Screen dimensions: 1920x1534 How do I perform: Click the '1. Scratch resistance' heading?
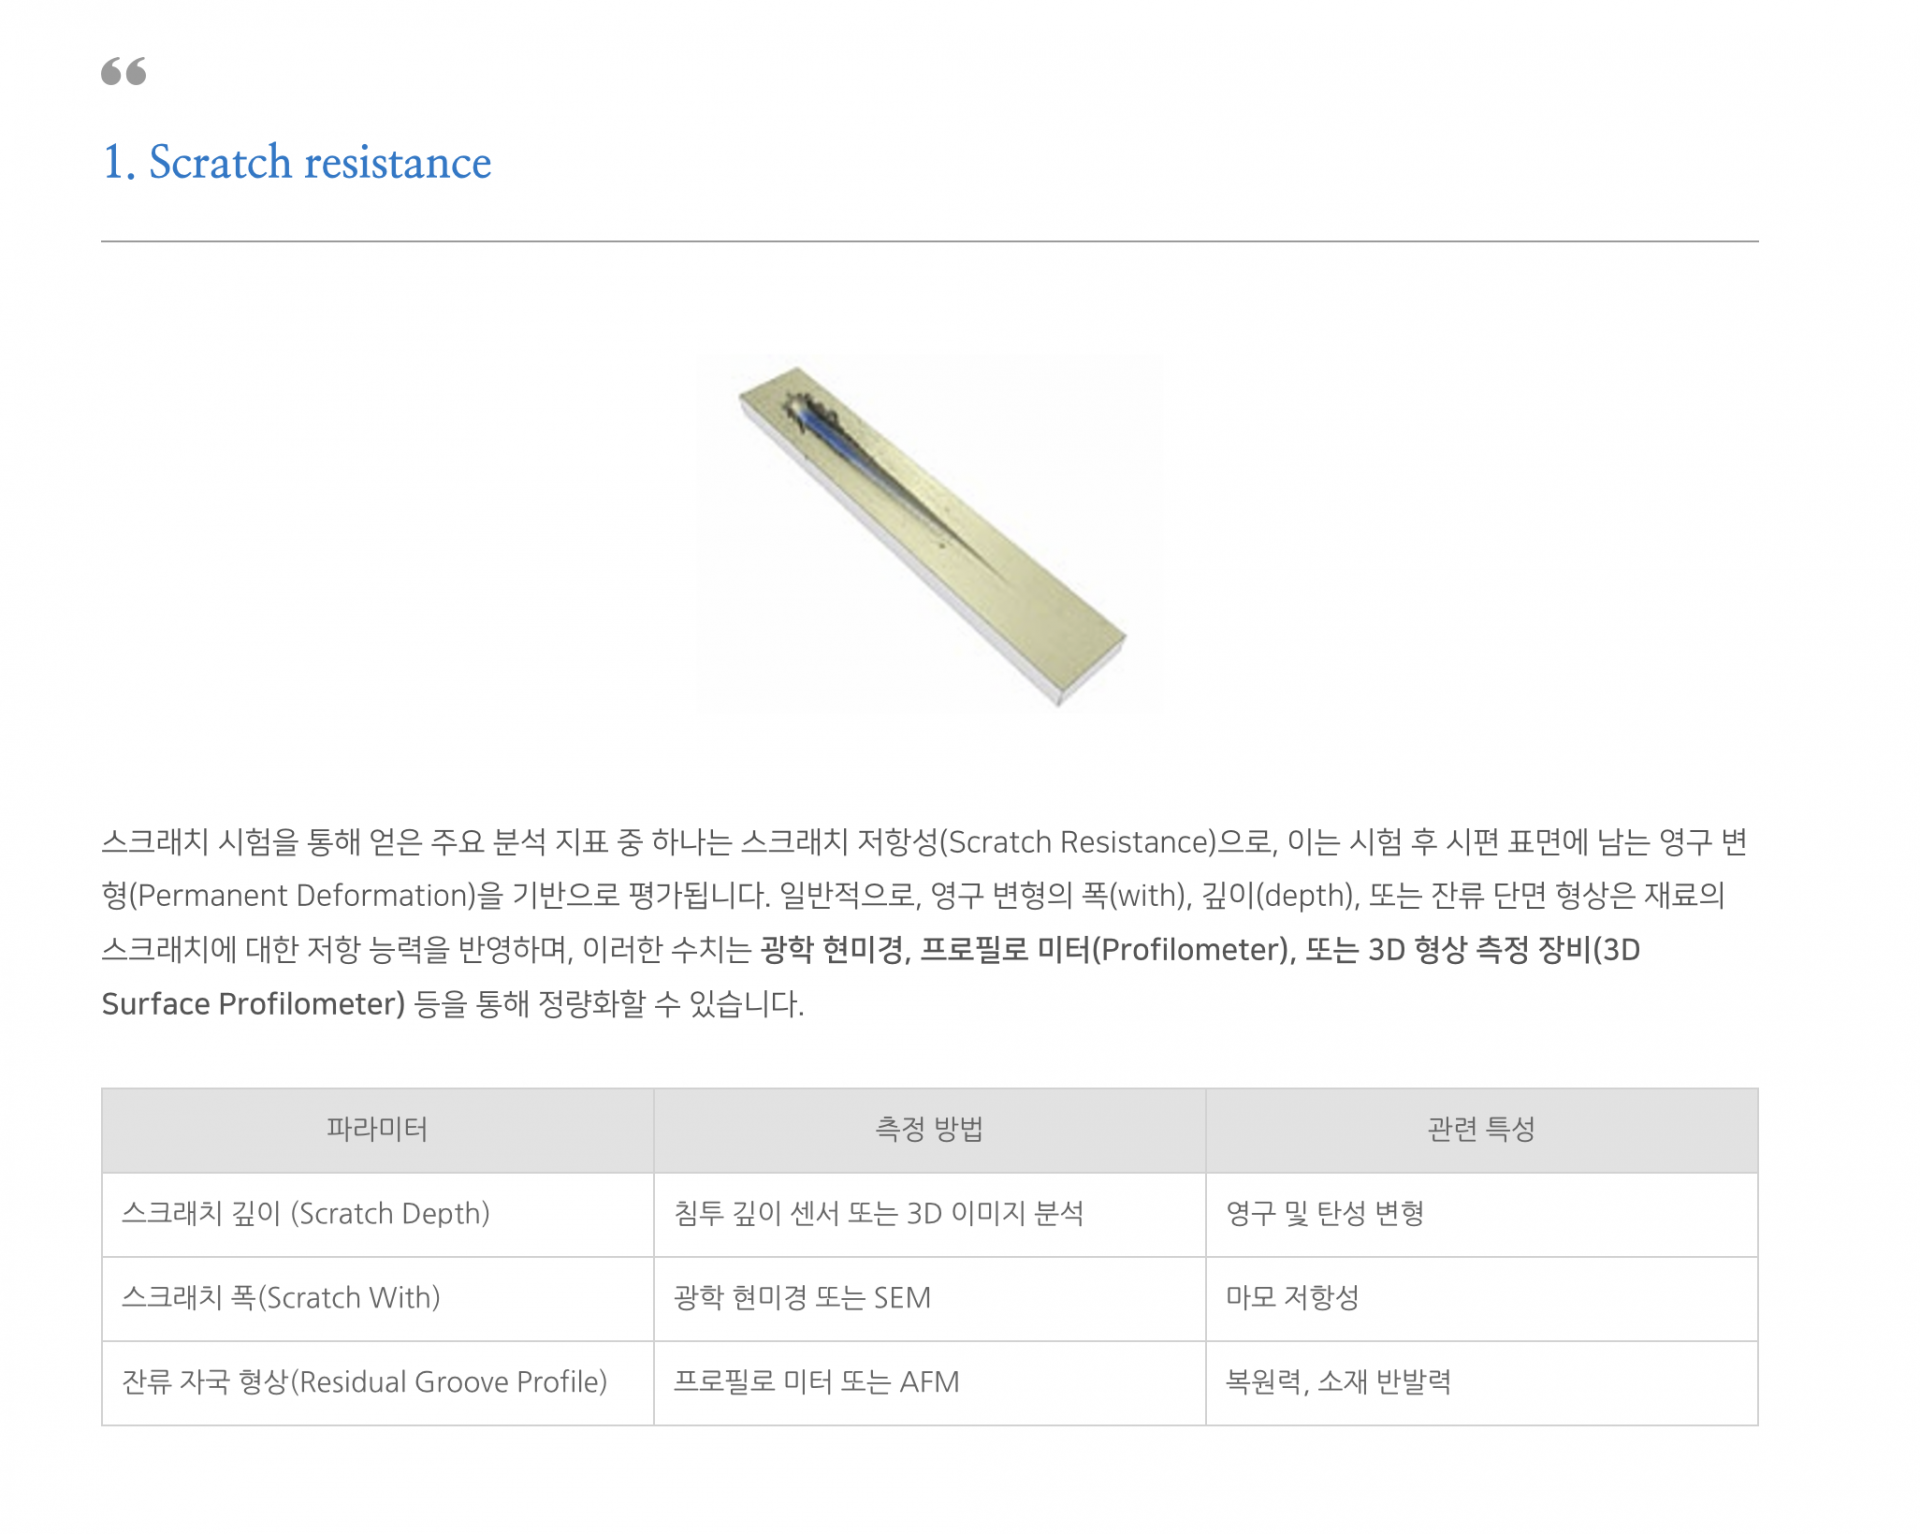point(297,162)
